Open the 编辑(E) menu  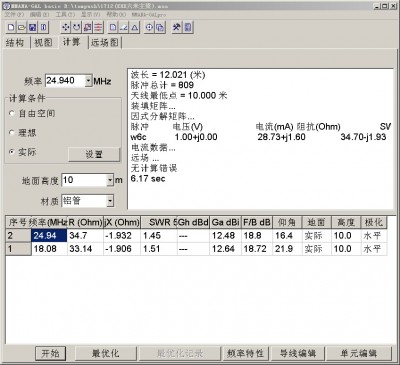point(39,15)
